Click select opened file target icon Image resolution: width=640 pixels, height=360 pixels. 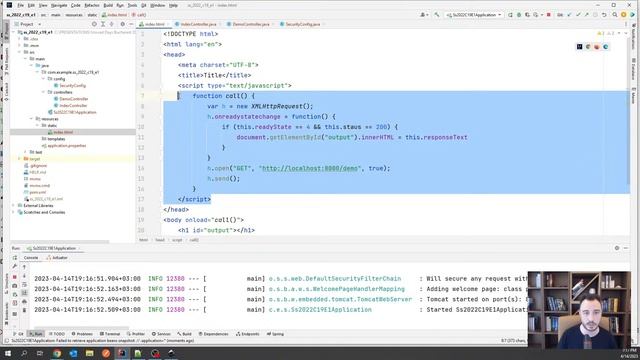[x=94, y=24]
